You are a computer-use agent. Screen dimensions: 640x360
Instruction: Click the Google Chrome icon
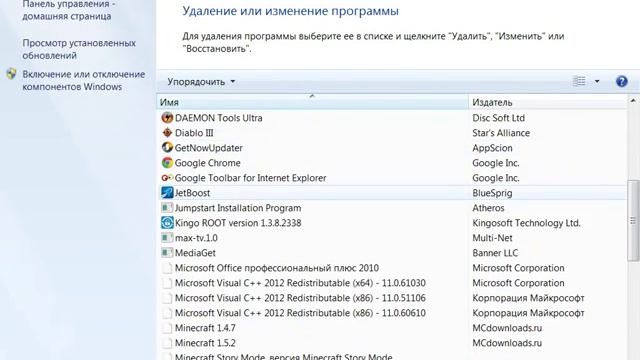click(x=167, y=162)
